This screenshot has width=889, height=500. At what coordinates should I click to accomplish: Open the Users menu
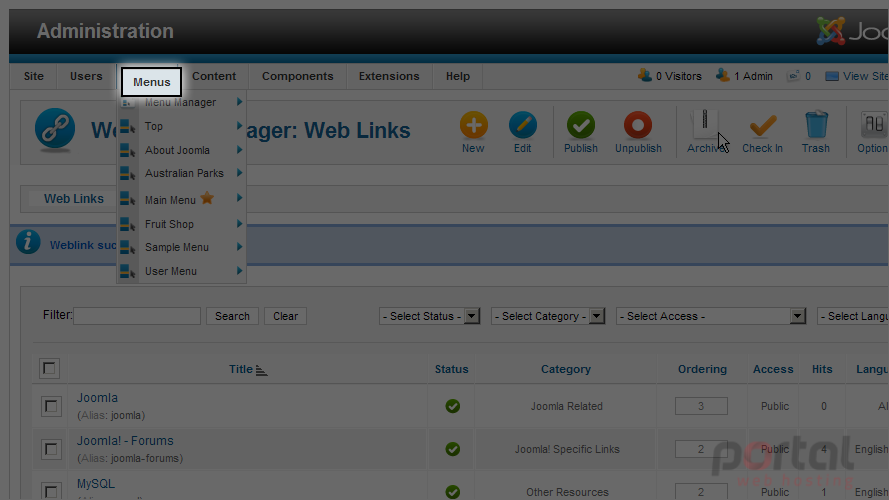(86, 76)
